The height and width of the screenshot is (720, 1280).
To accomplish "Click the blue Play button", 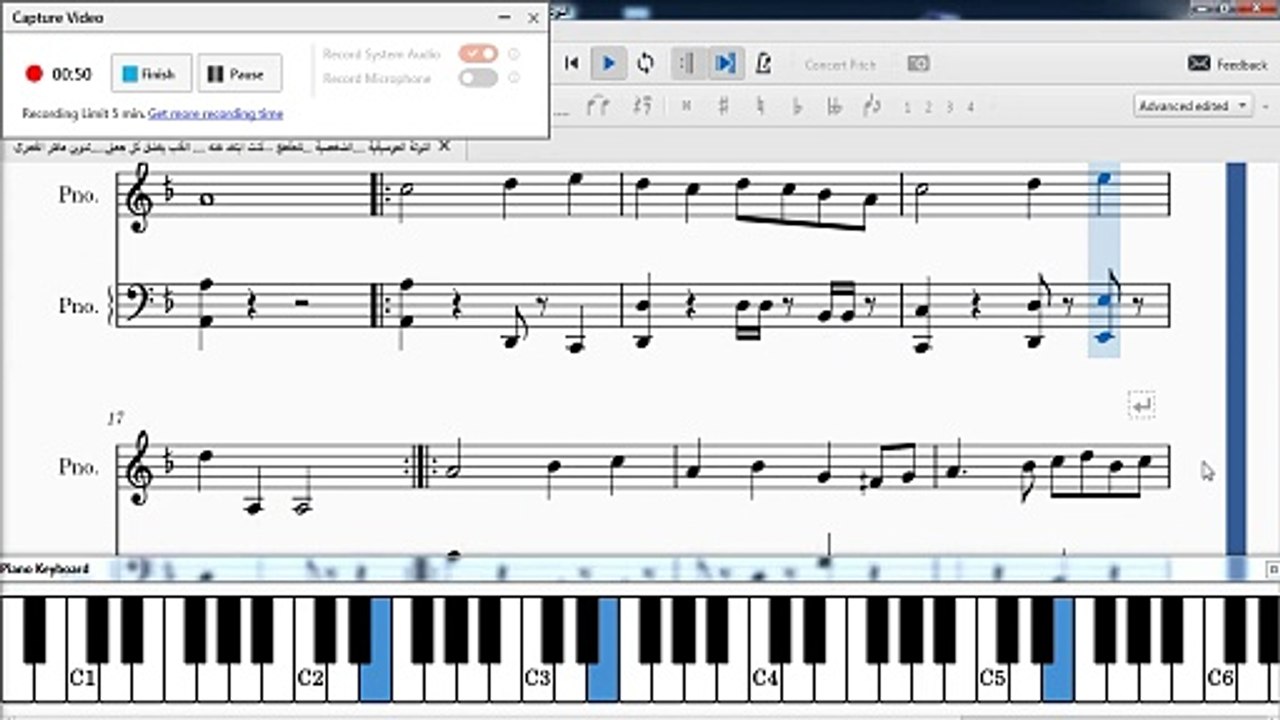I will pyautogui.click(x=608, y=63).
